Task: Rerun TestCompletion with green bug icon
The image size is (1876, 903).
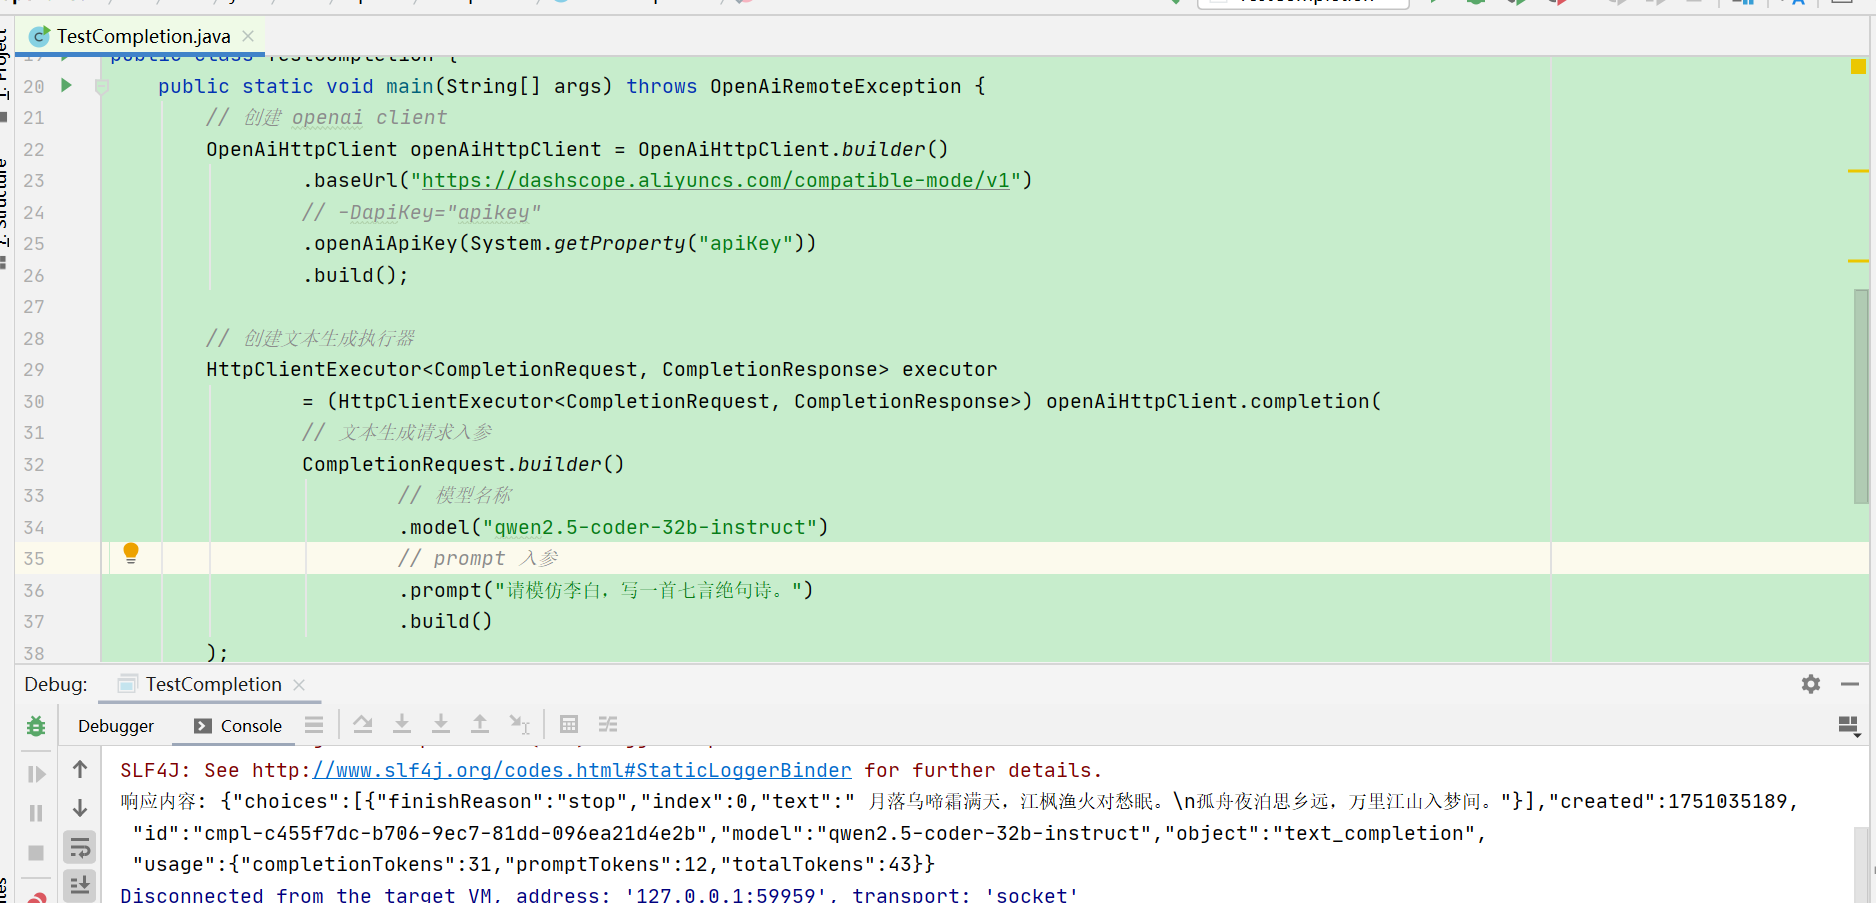Action: (x=36, y=727)
